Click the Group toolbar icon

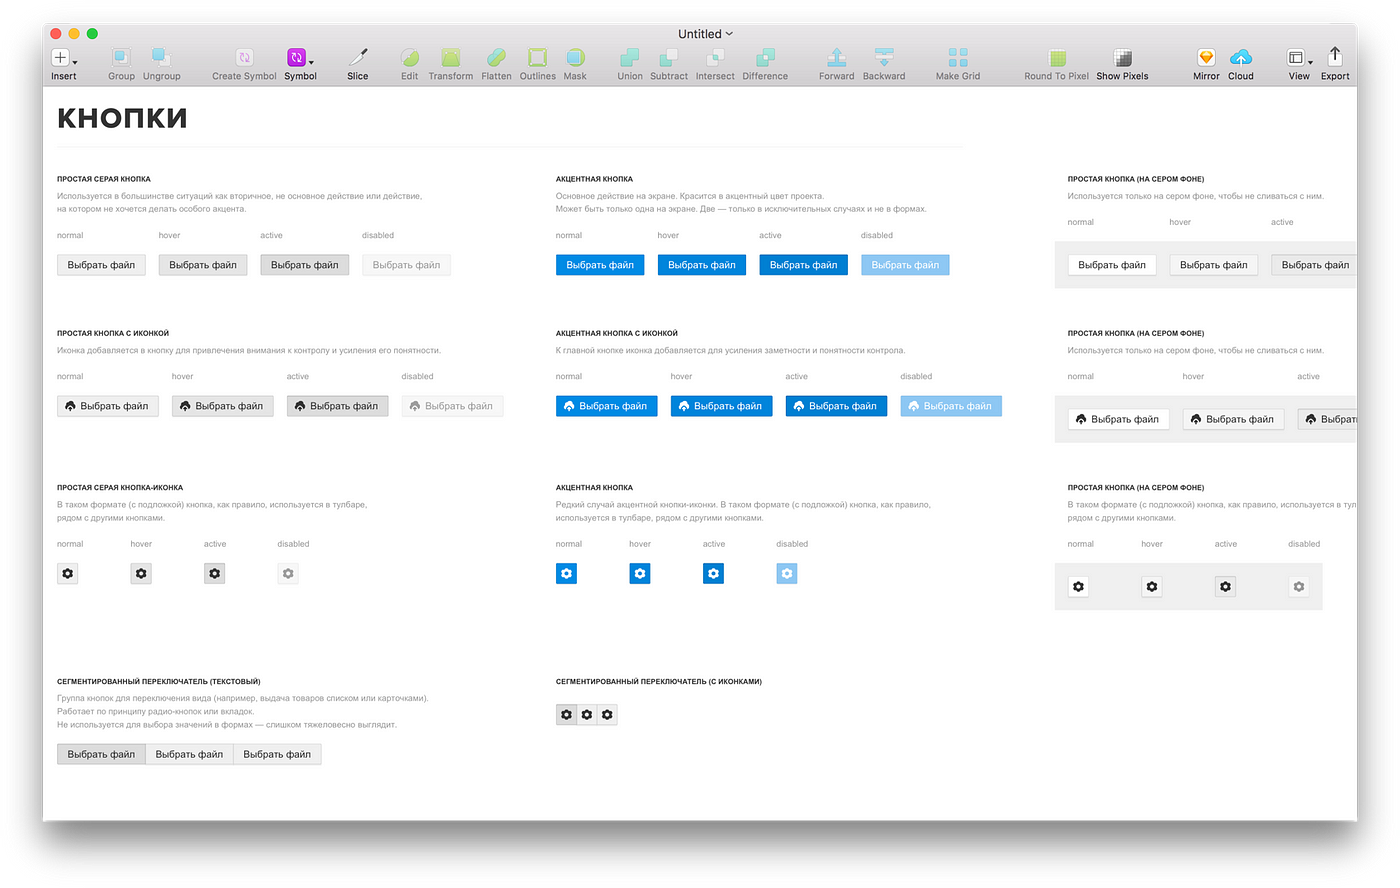121,57
